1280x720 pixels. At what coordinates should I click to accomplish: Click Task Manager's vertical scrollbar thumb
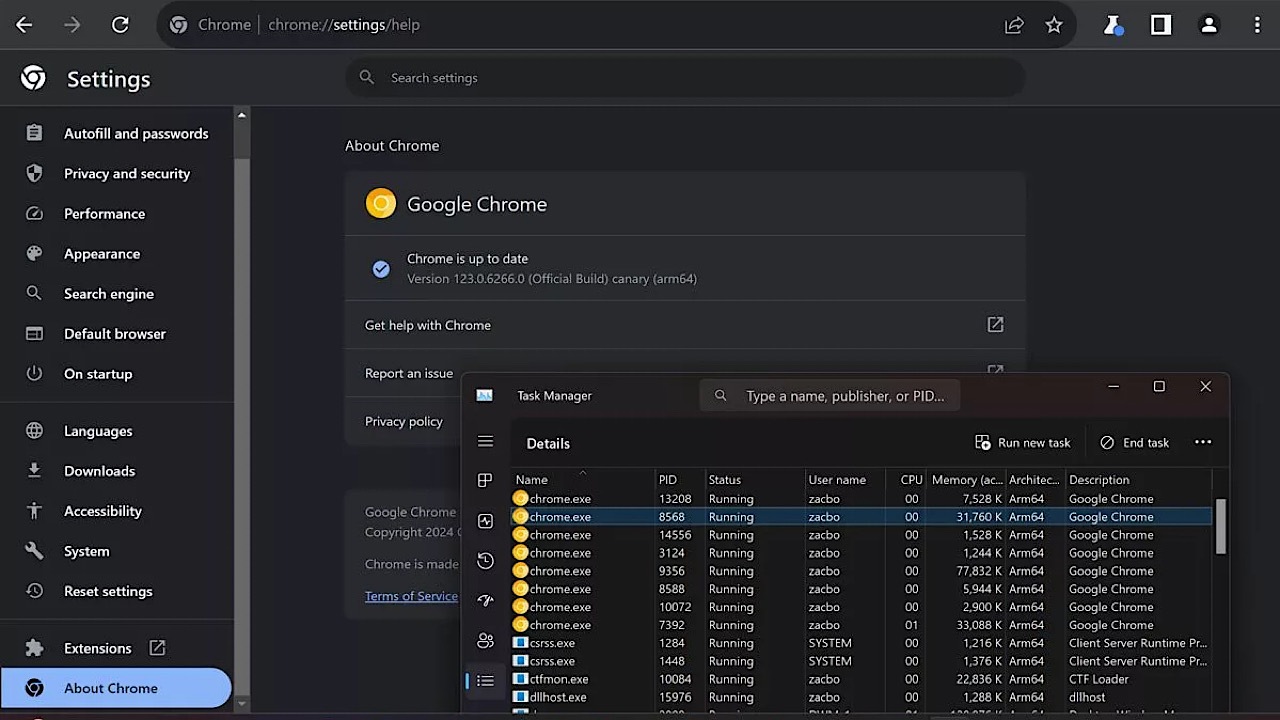pos(1220,525)
